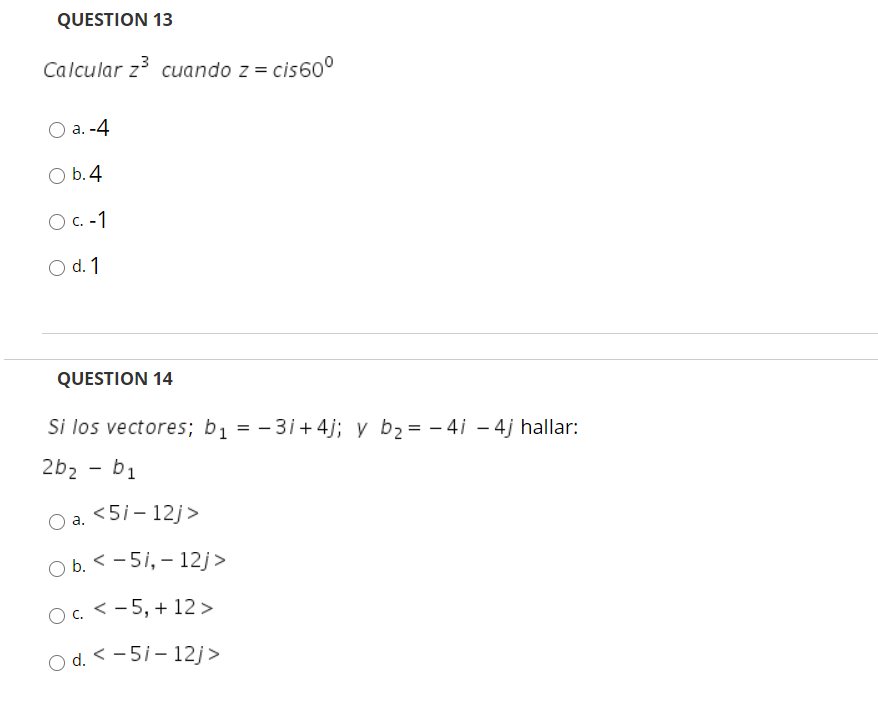Select option b. 4 in Question 13

pos(56,174)
